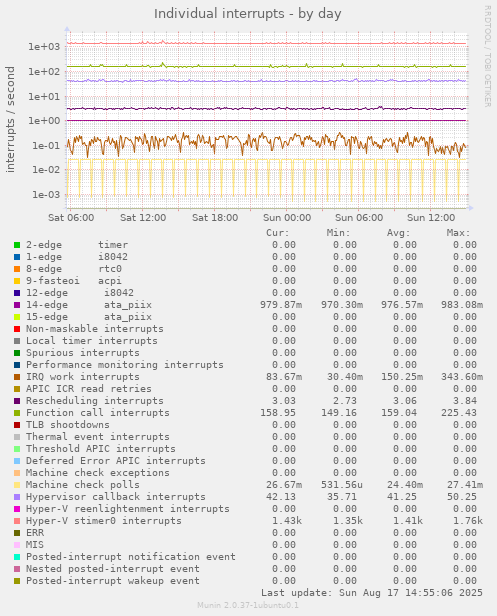Click the chart title Individual interrupts - by day
The height and width of the screenshot is (616, 497).
248,14
